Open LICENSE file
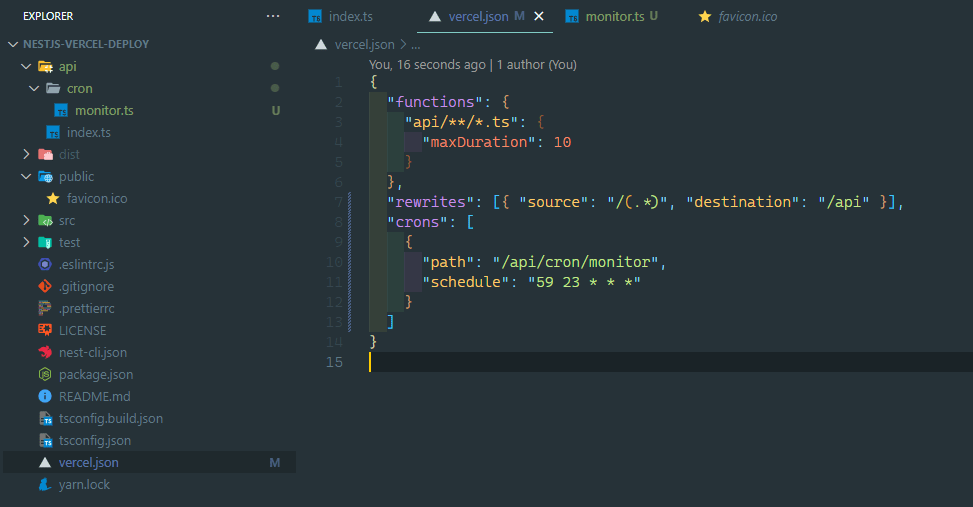This screenshot has width=973, height=507. point(83,330)
